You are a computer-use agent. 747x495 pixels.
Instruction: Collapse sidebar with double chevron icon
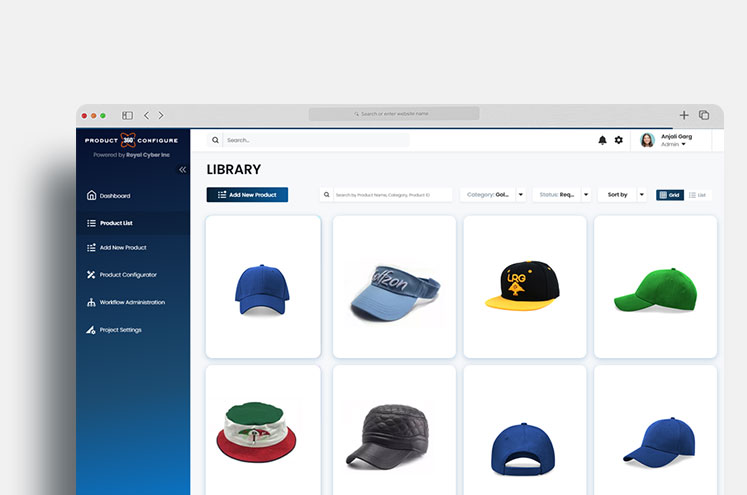pyautogui.click(x=183, y=170)
